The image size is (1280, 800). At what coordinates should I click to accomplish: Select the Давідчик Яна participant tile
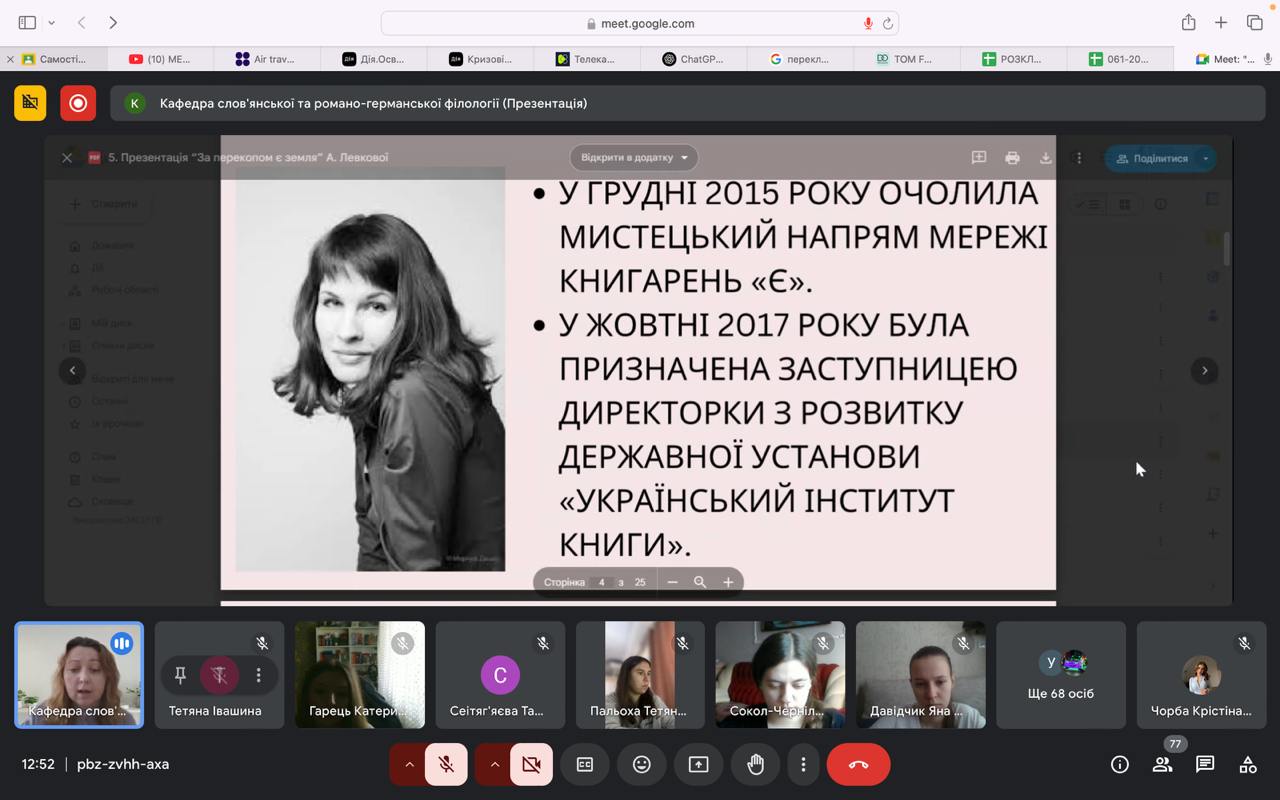click(920, 675)
